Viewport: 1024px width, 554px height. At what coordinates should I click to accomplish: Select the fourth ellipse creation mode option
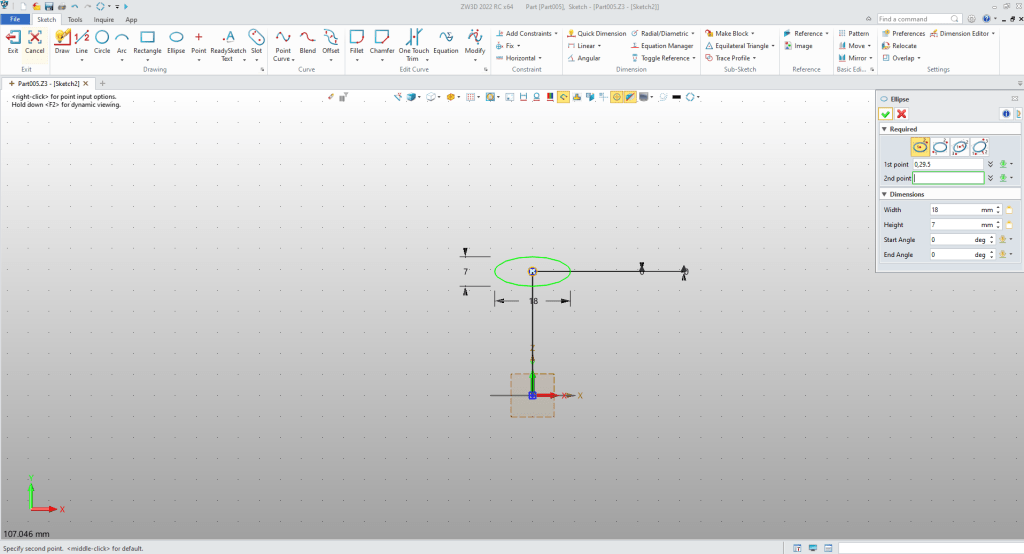(980, 146)
